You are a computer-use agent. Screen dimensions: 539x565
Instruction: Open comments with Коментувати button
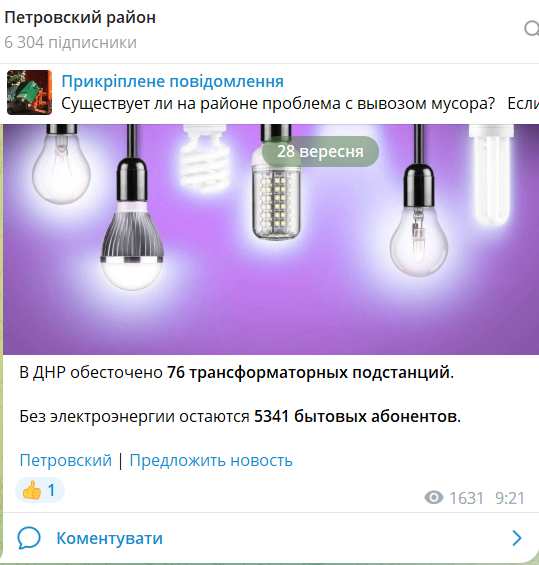click(x=110, y=538)
